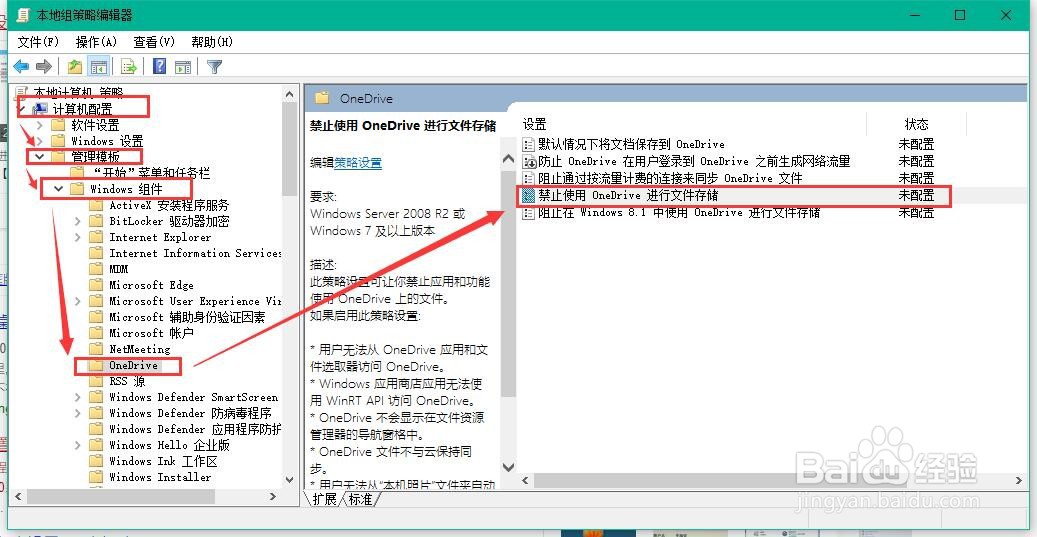
Task: Click the app icon in title bar
Action: 22,15
